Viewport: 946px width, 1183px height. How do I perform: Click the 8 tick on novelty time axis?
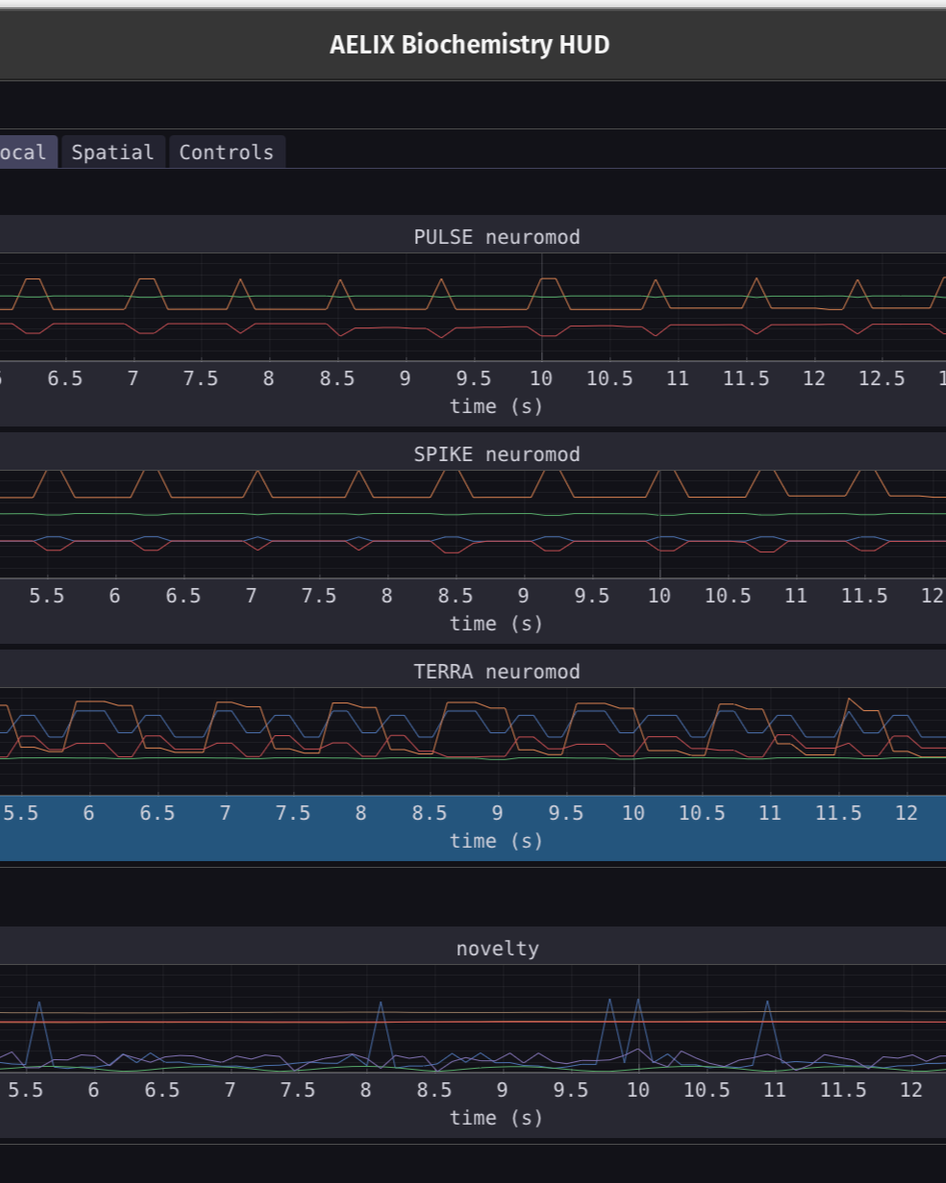366,1090
